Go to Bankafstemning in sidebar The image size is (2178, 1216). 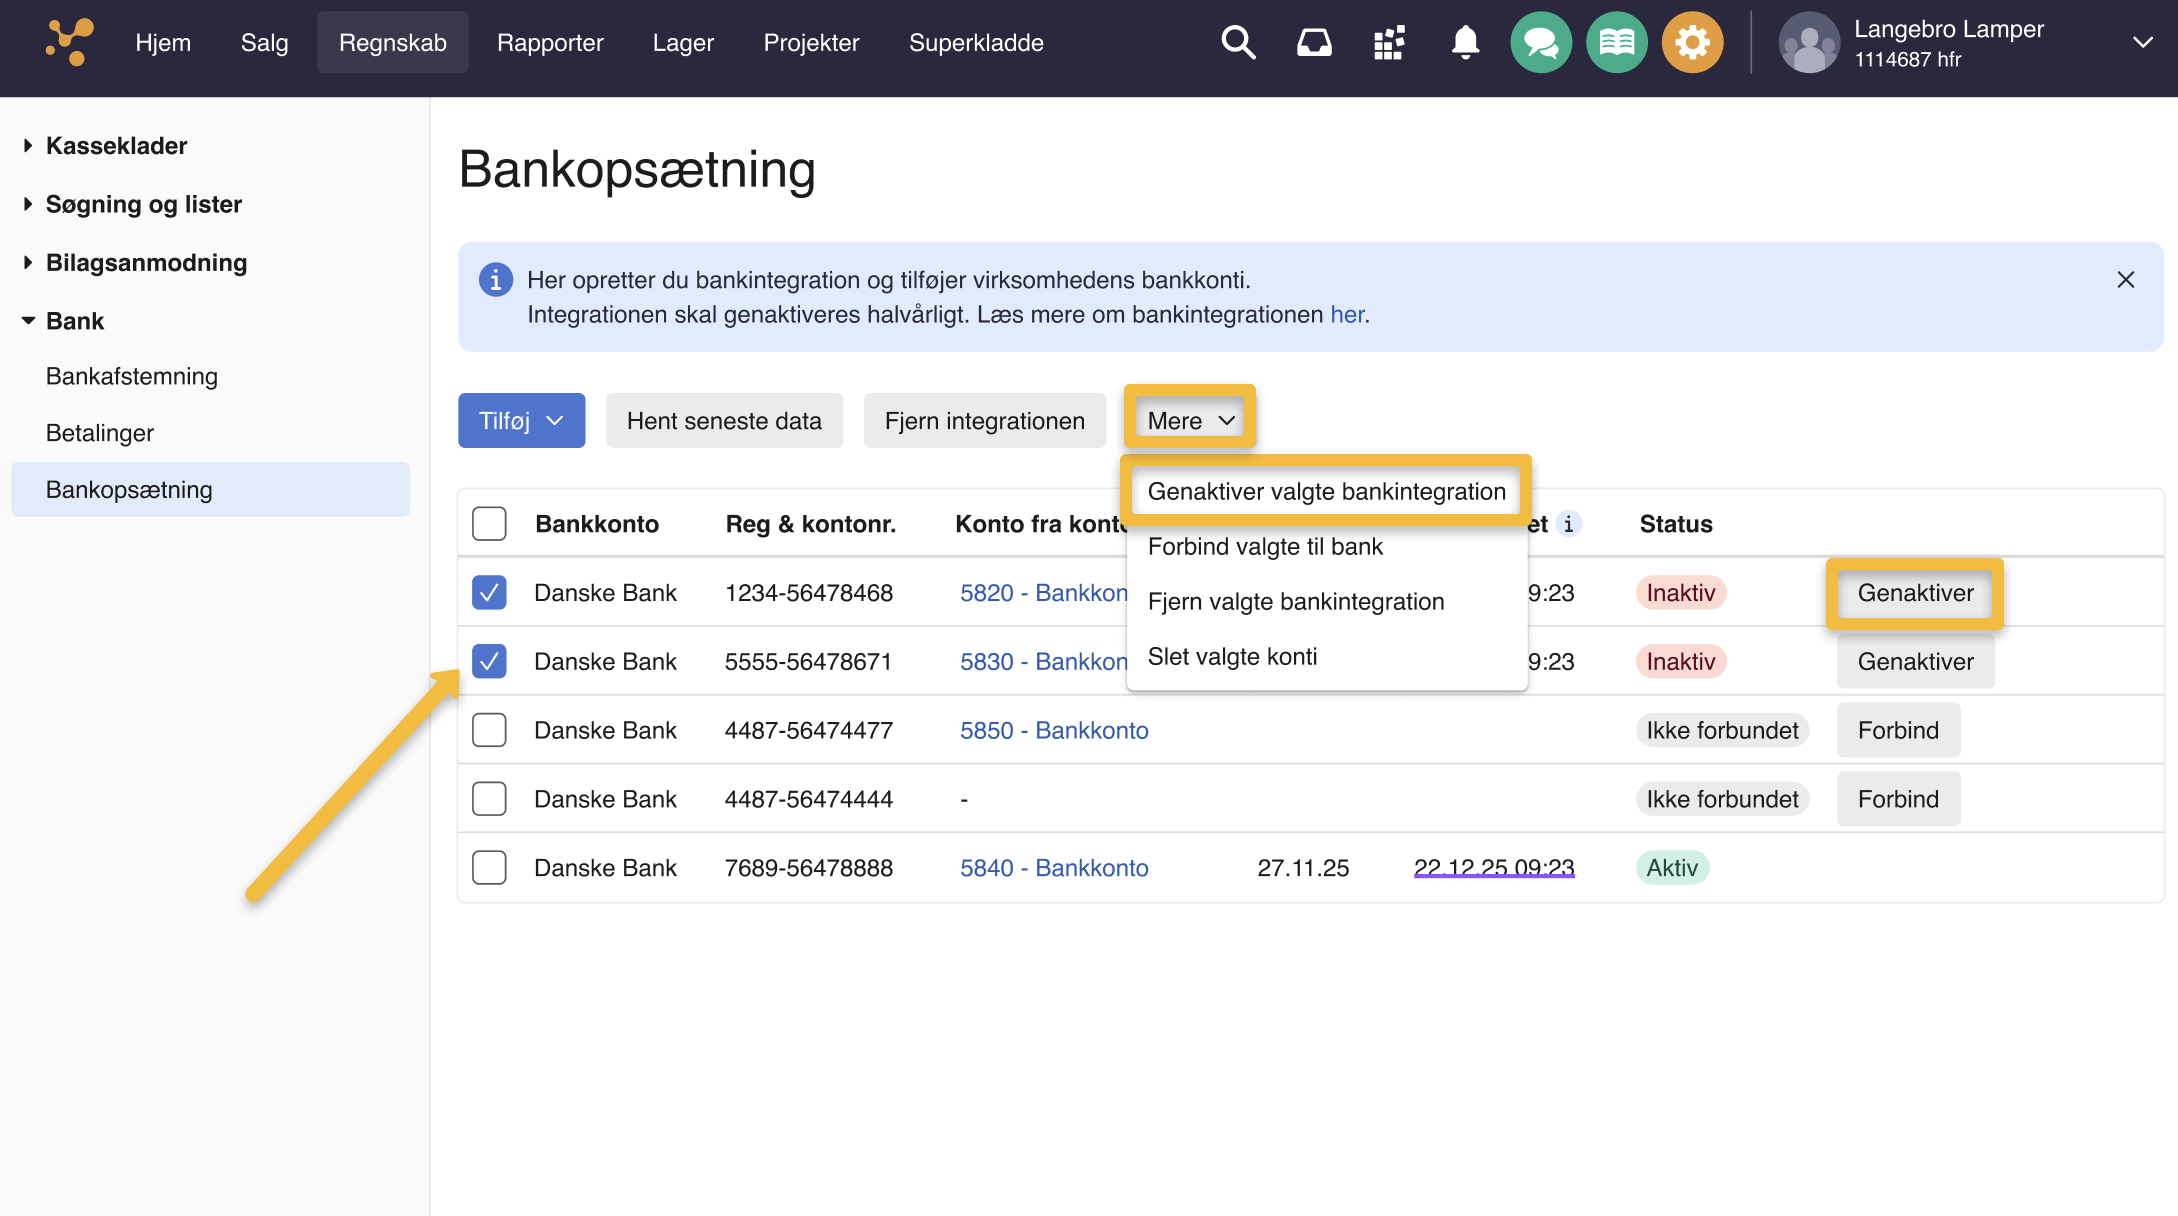(132, 376)
